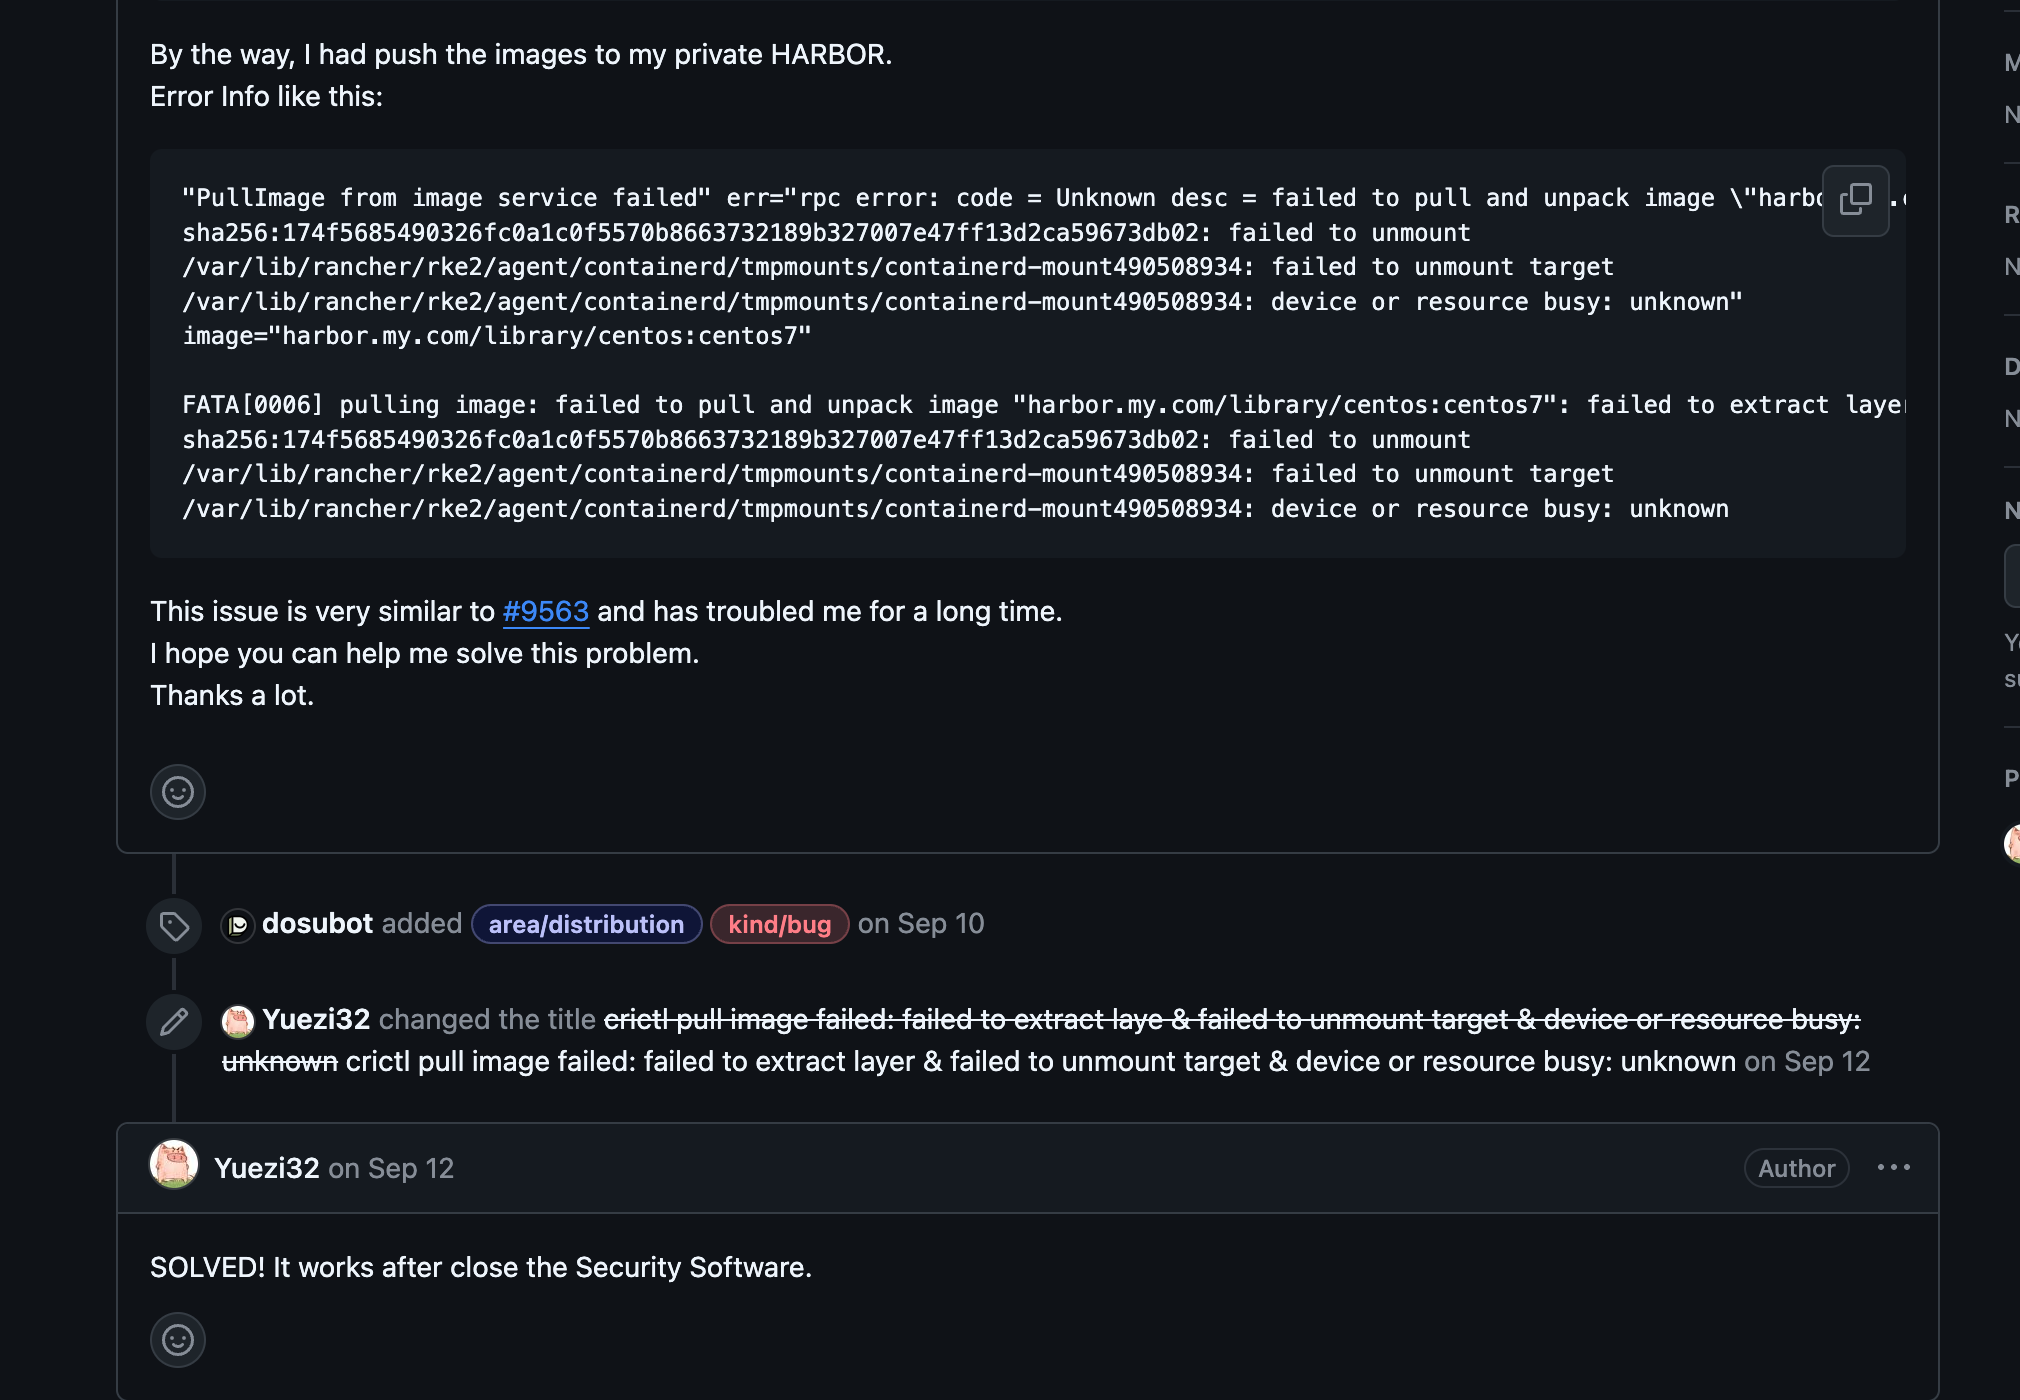Open the linked issue #9563
2020x1400 pixels.
pos(545,611)
